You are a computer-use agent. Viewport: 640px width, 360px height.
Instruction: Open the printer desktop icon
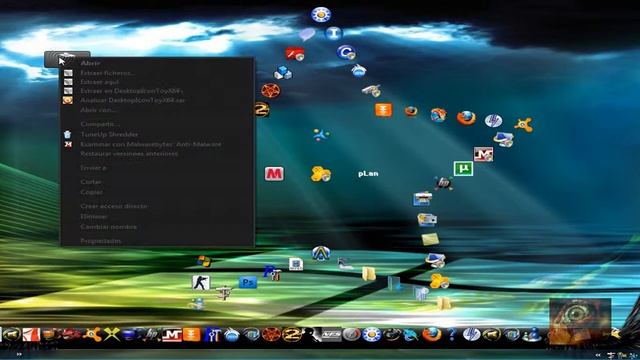(422, 199)
